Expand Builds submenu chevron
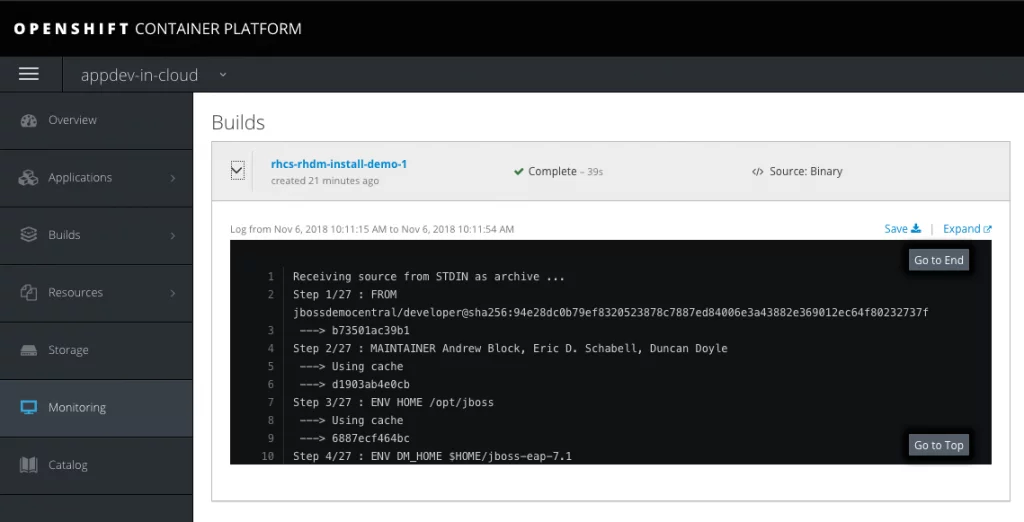 (173, 235)
